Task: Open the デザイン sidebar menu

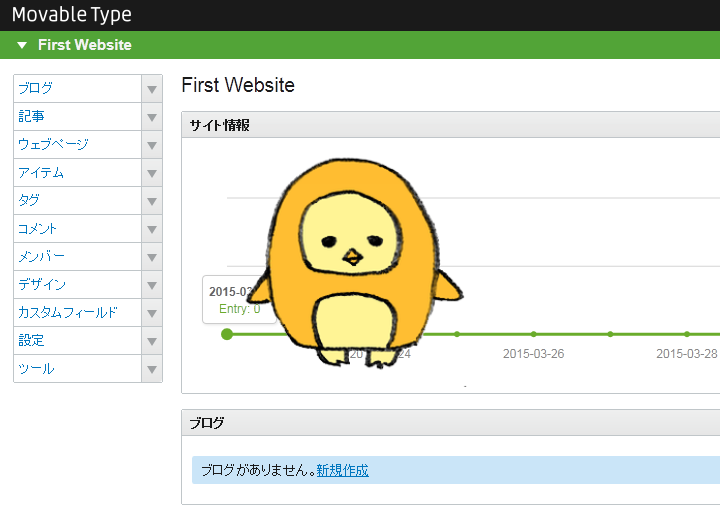Action: [x=78, y=285]
